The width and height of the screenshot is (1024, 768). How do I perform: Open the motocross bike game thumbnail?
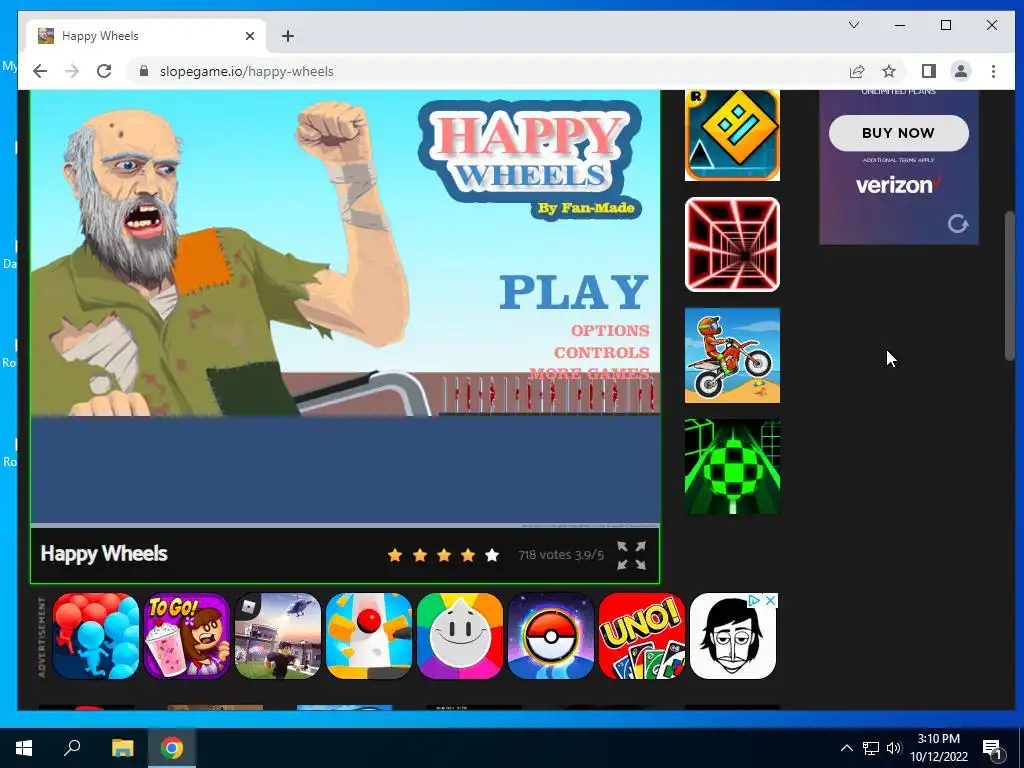click(732, 355)
